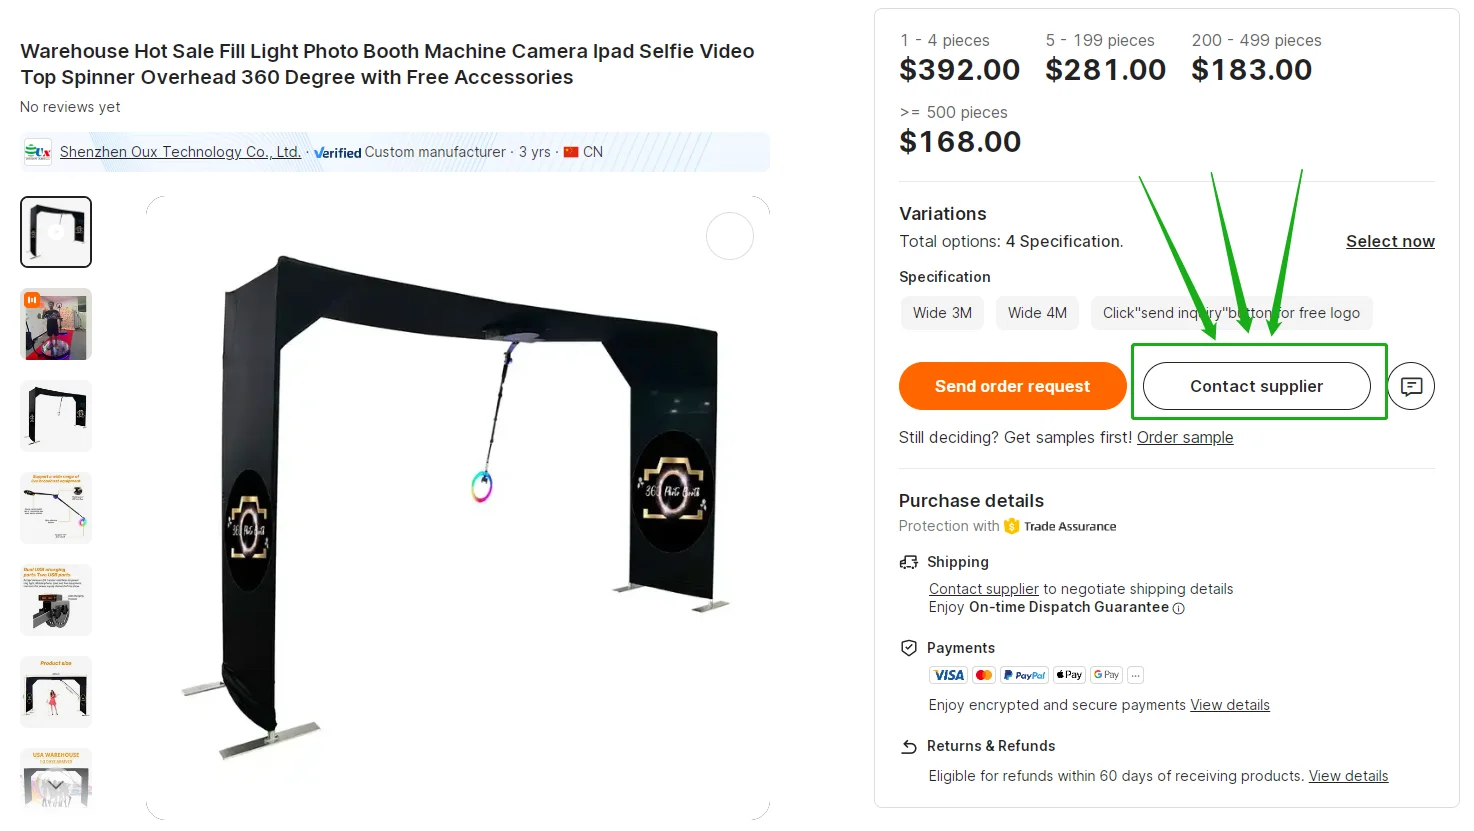The width and height of the screenshot is (1474, 831).
Task: Open the On-time Dispatch Guarantee info popup
Action: click(1181, 608)
